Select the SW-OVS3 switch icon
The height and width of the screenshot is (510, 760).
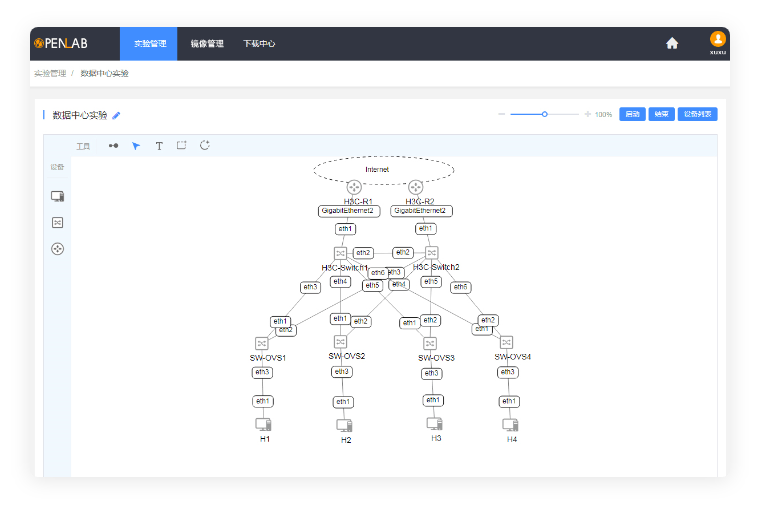point(430,344)
